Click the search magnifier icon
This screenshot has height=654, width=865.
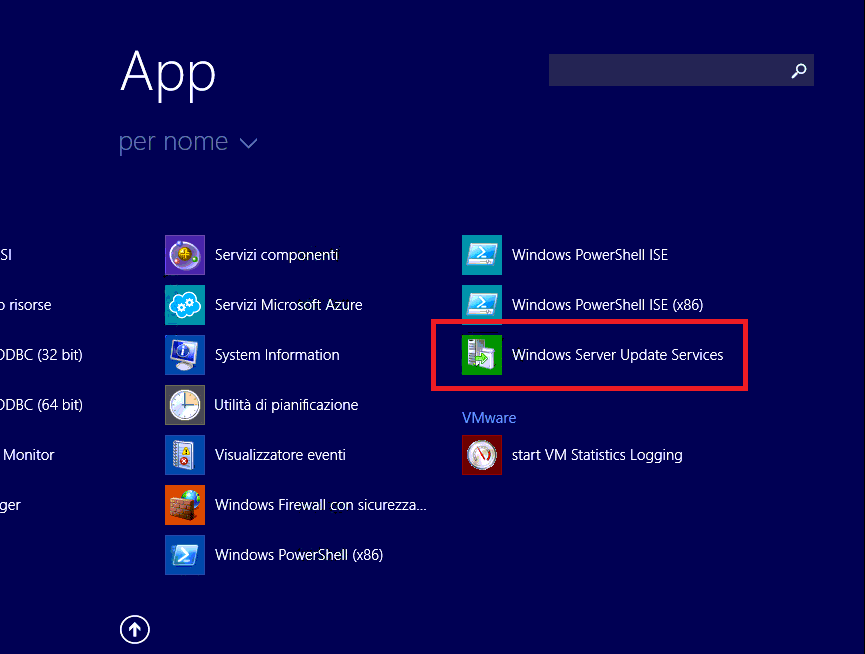pyautogui.click(x=799, y=70)
